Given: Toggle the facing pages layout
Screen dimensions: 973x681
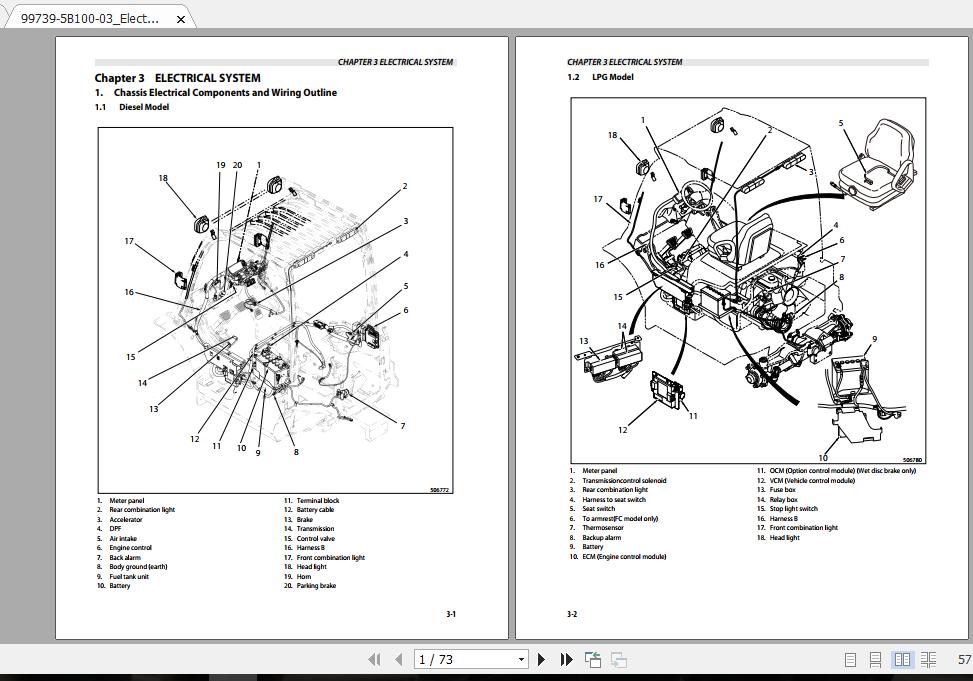Looking at the screenshot, I should pos(903,660).
